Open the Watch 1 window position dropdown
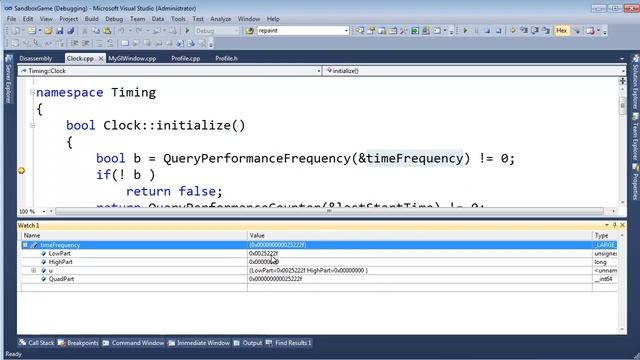Screen dimensions: 640x360 (607, 225)
